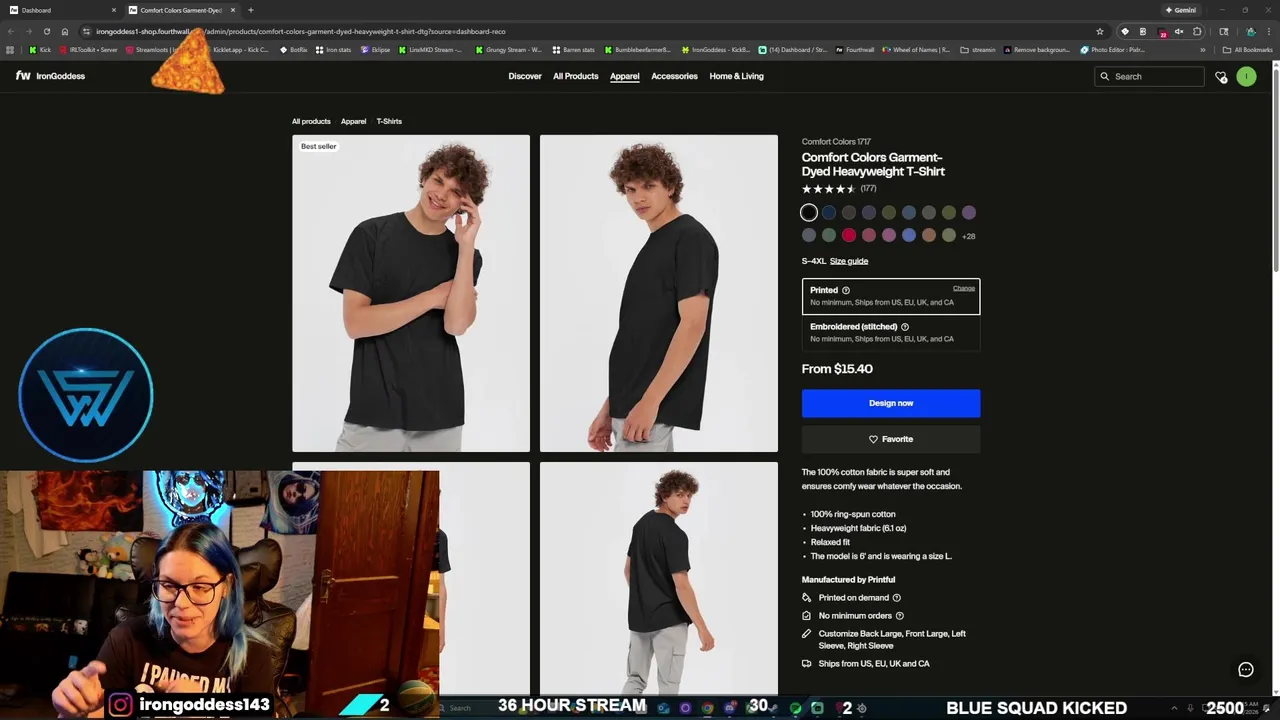Screen dimensions: 1280x720
Task: Go to All products breadcrumb
Action: pos(311,122)
